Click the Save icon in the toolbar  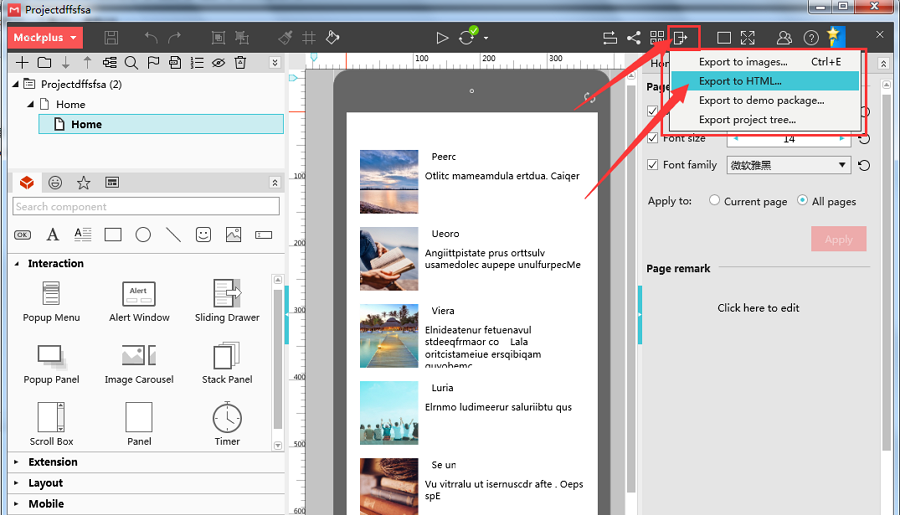point(111,38)
